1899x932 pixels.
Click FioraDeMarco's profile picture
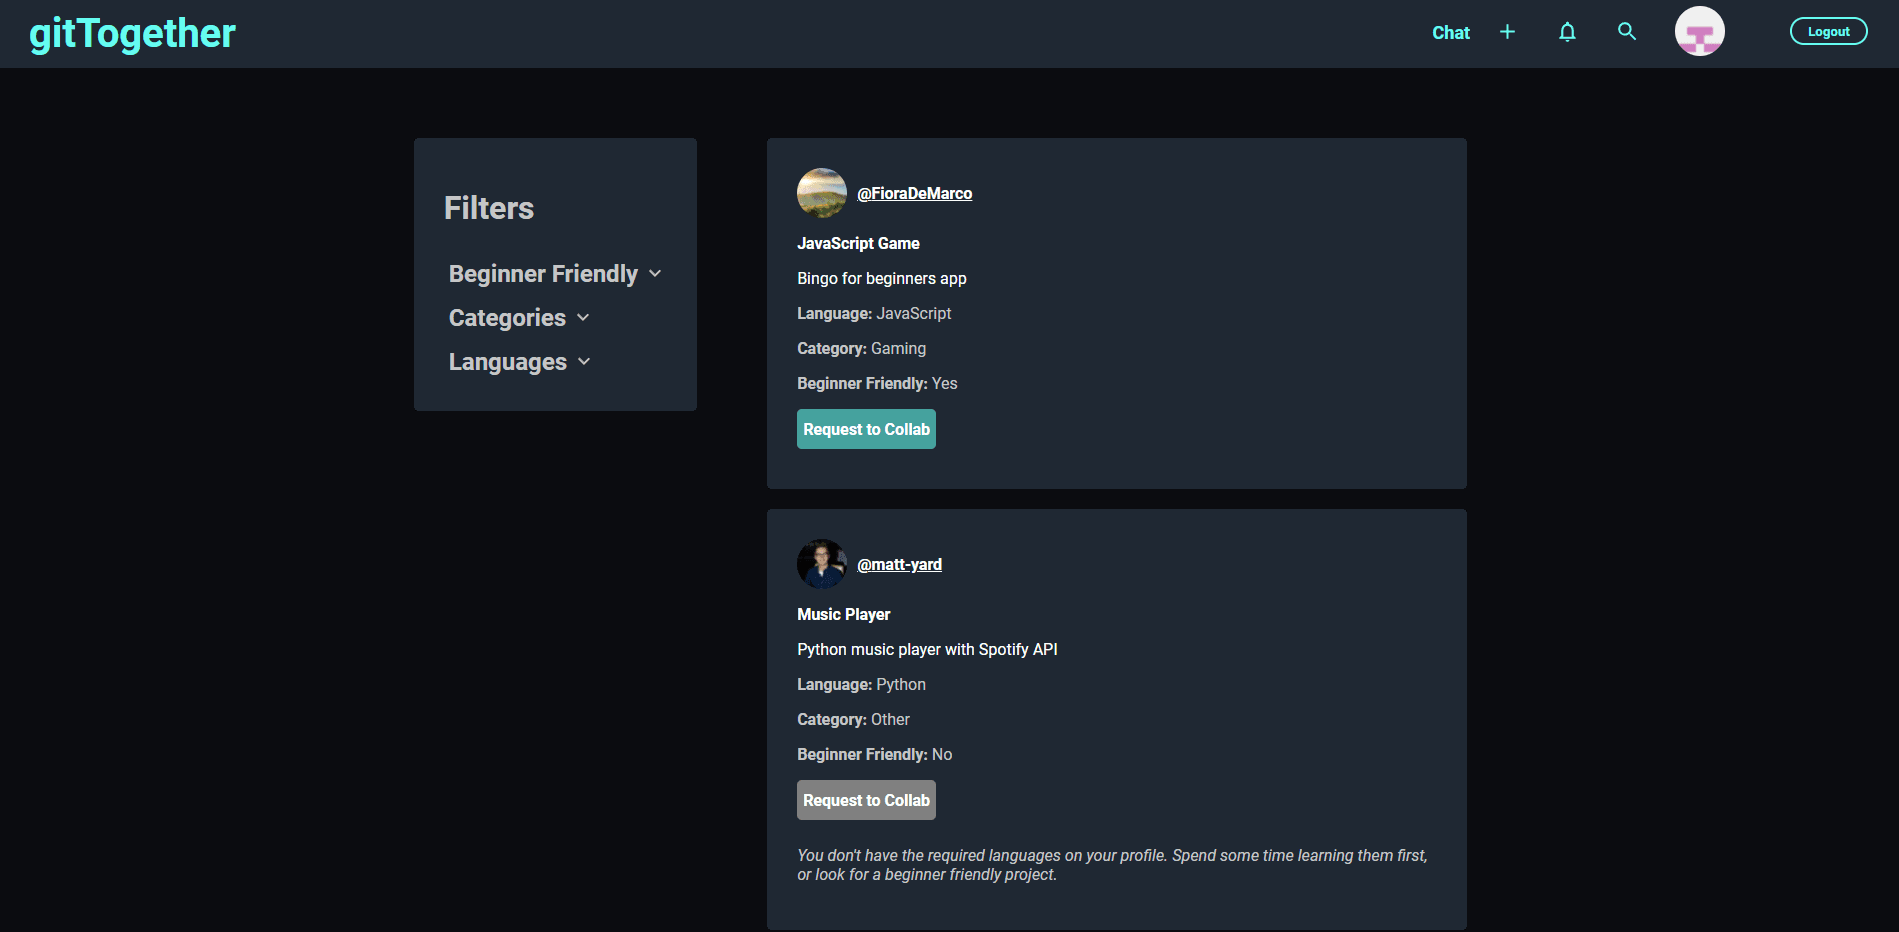[821, 193]
